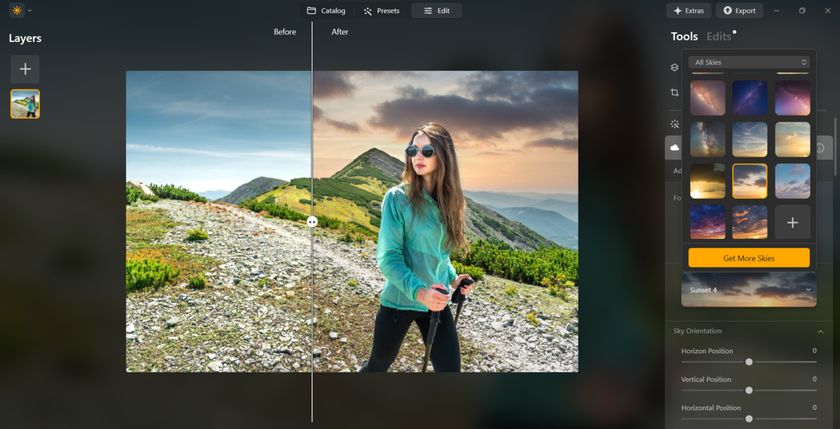This screenshot has width=840, height=429.
Task: Add a new layer with the plus button
Action: click(x=25, y=69)
